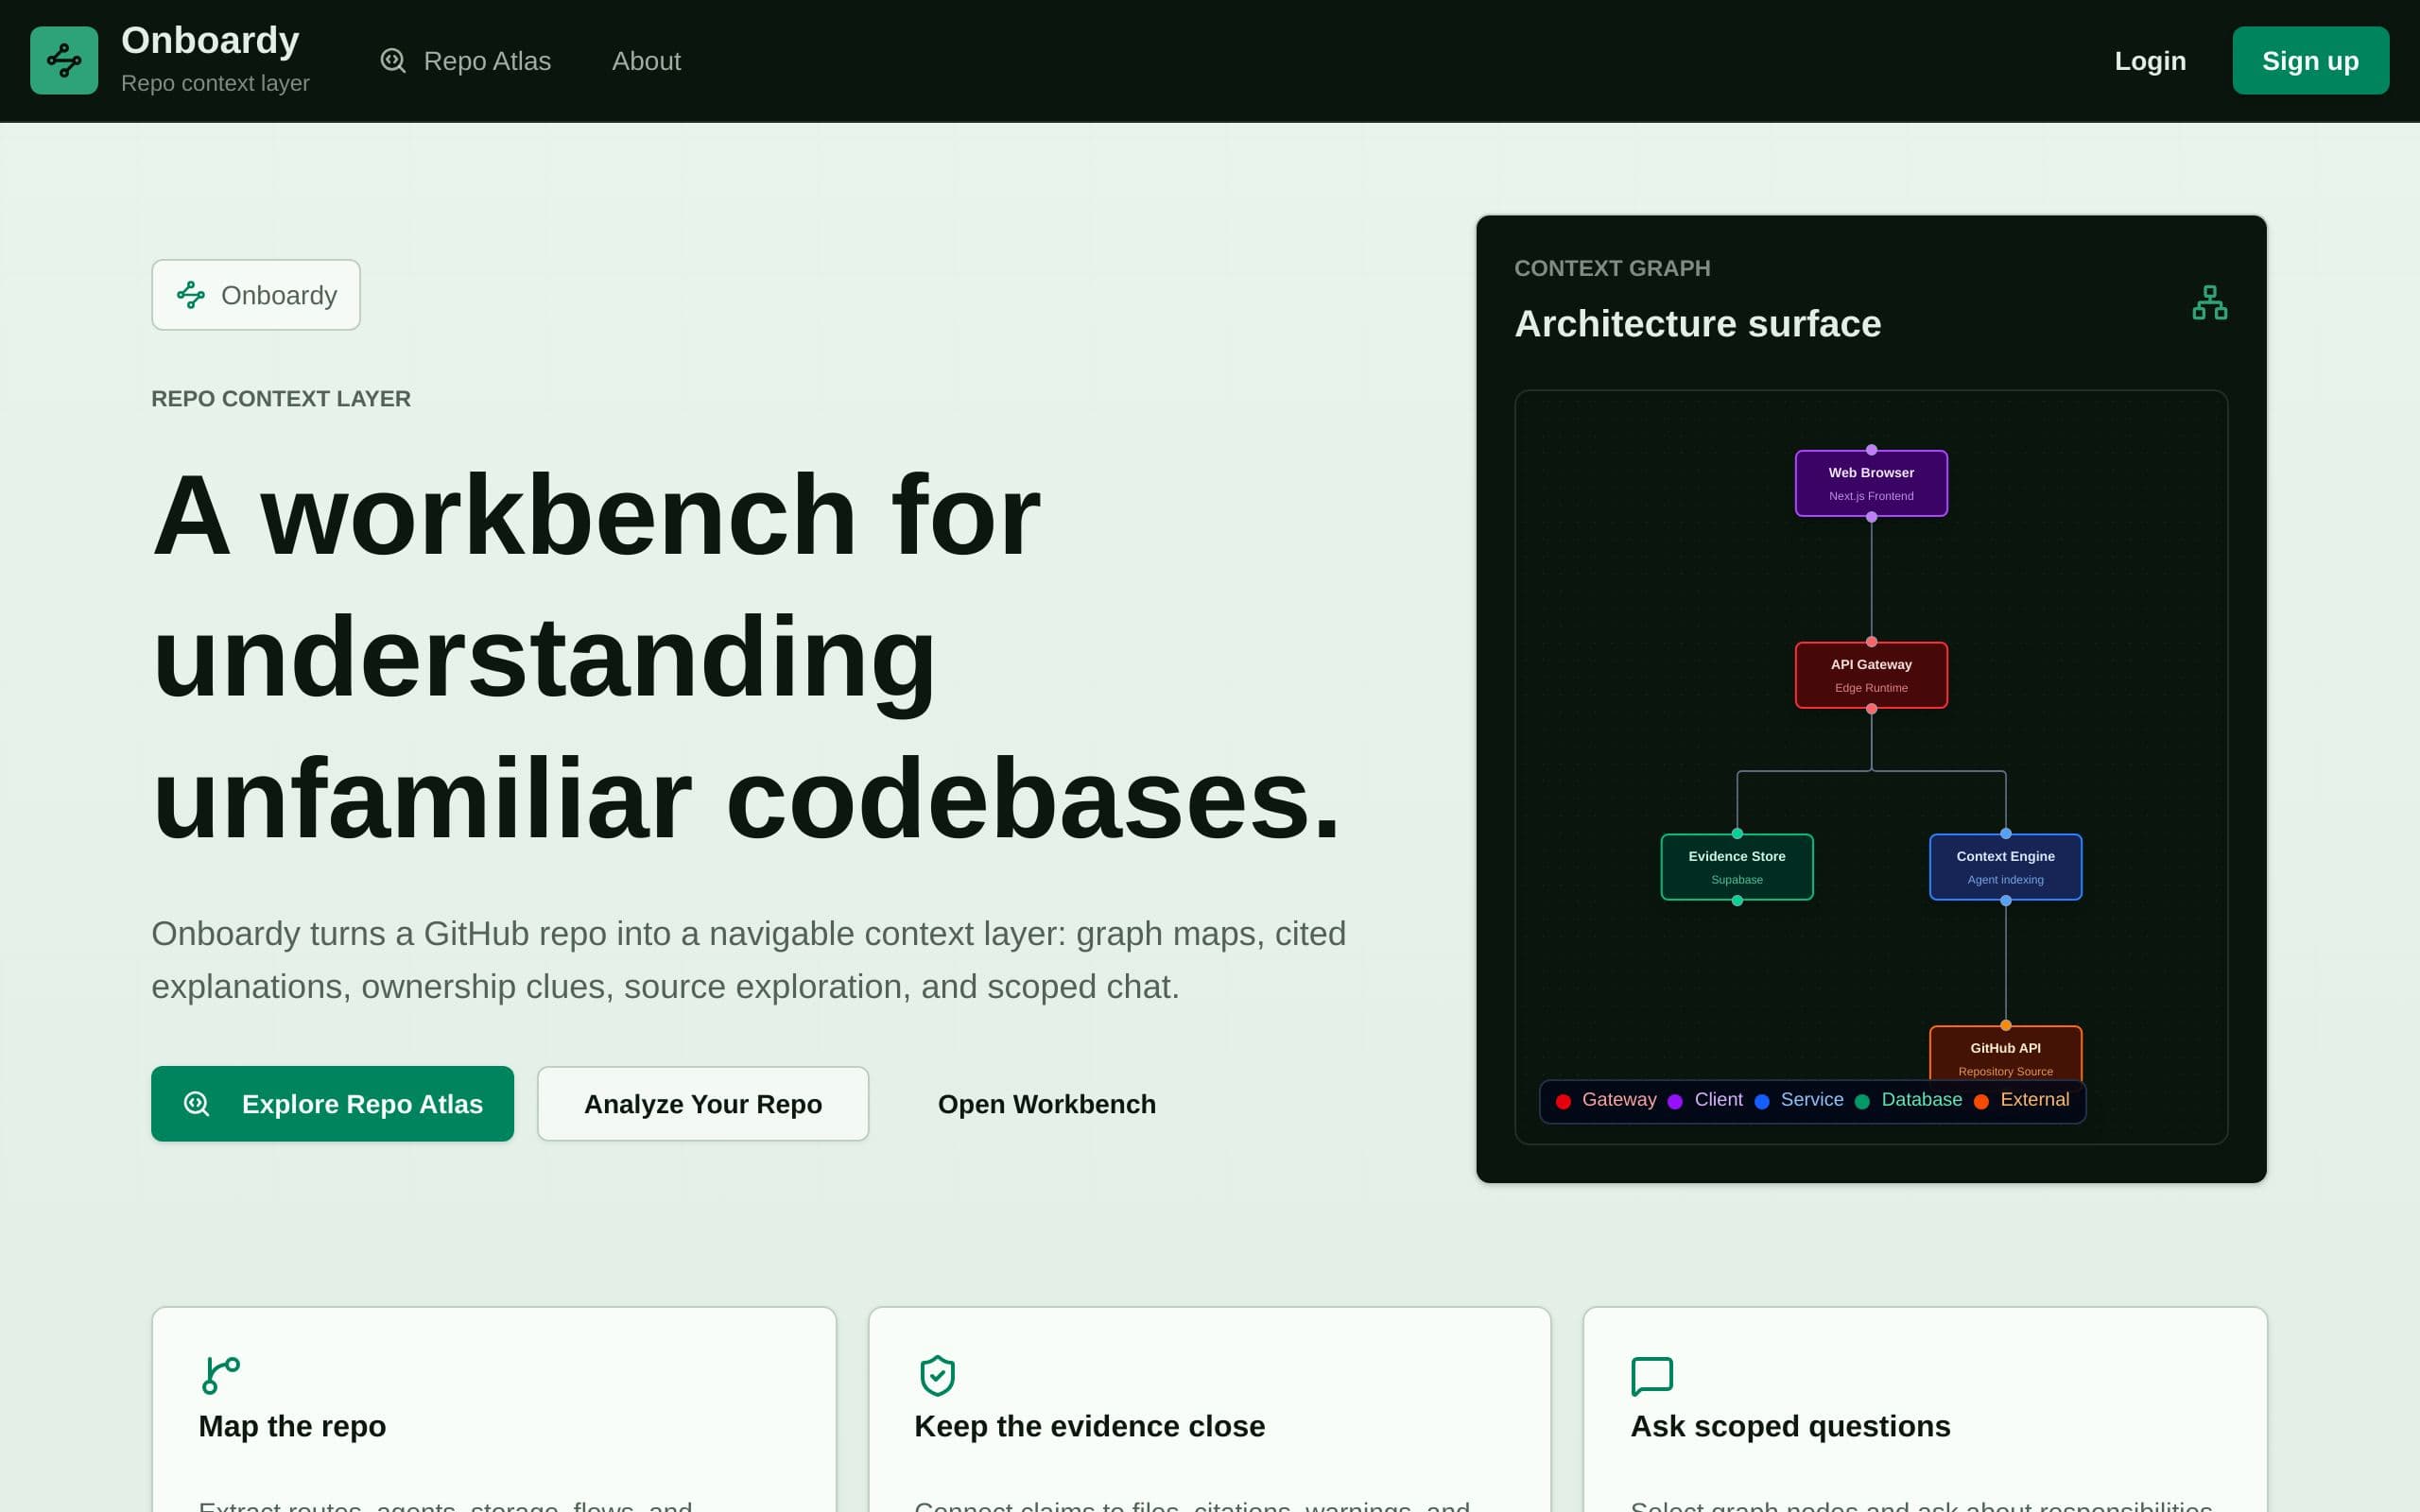Click the 'Ask scoped questions' title
The height and width of the screenshot is (1512, 2420).
click(x=1790, y=1425)
